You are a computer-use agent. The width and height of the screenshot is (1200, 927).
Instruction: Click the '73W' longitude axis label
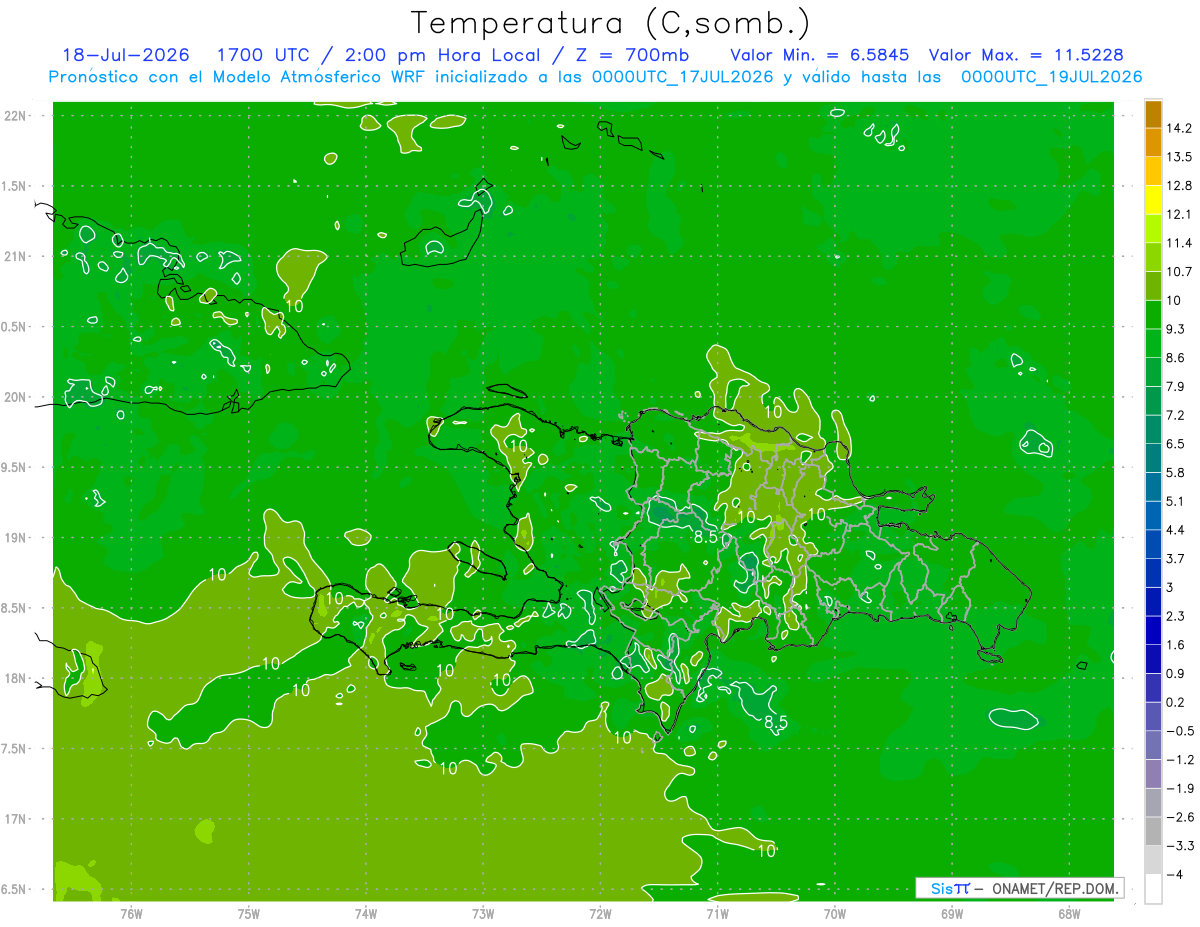tap(483, 914)
